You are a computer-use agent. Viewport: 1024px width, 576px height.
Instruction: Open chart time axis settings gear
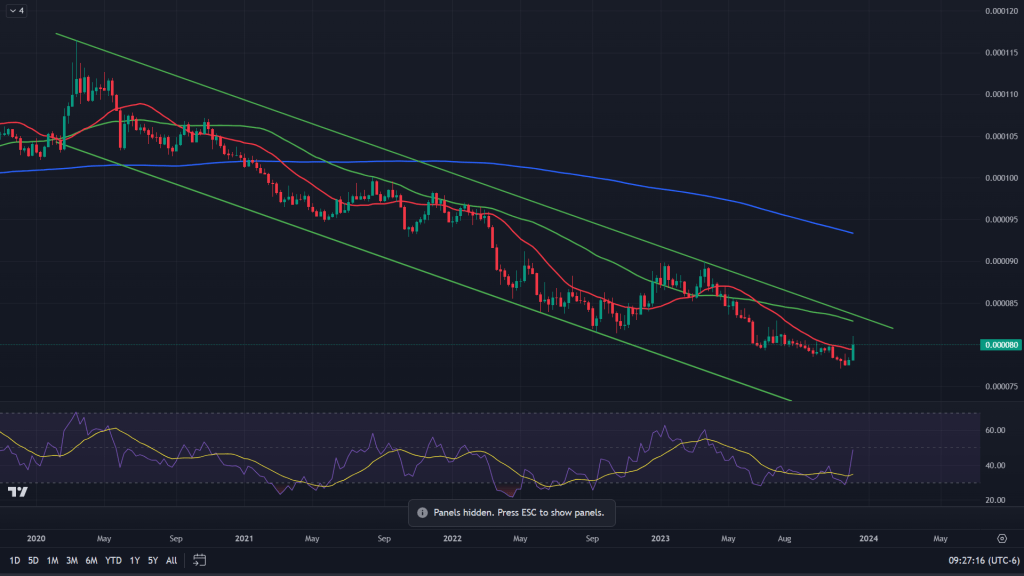tap(1001, 537)
